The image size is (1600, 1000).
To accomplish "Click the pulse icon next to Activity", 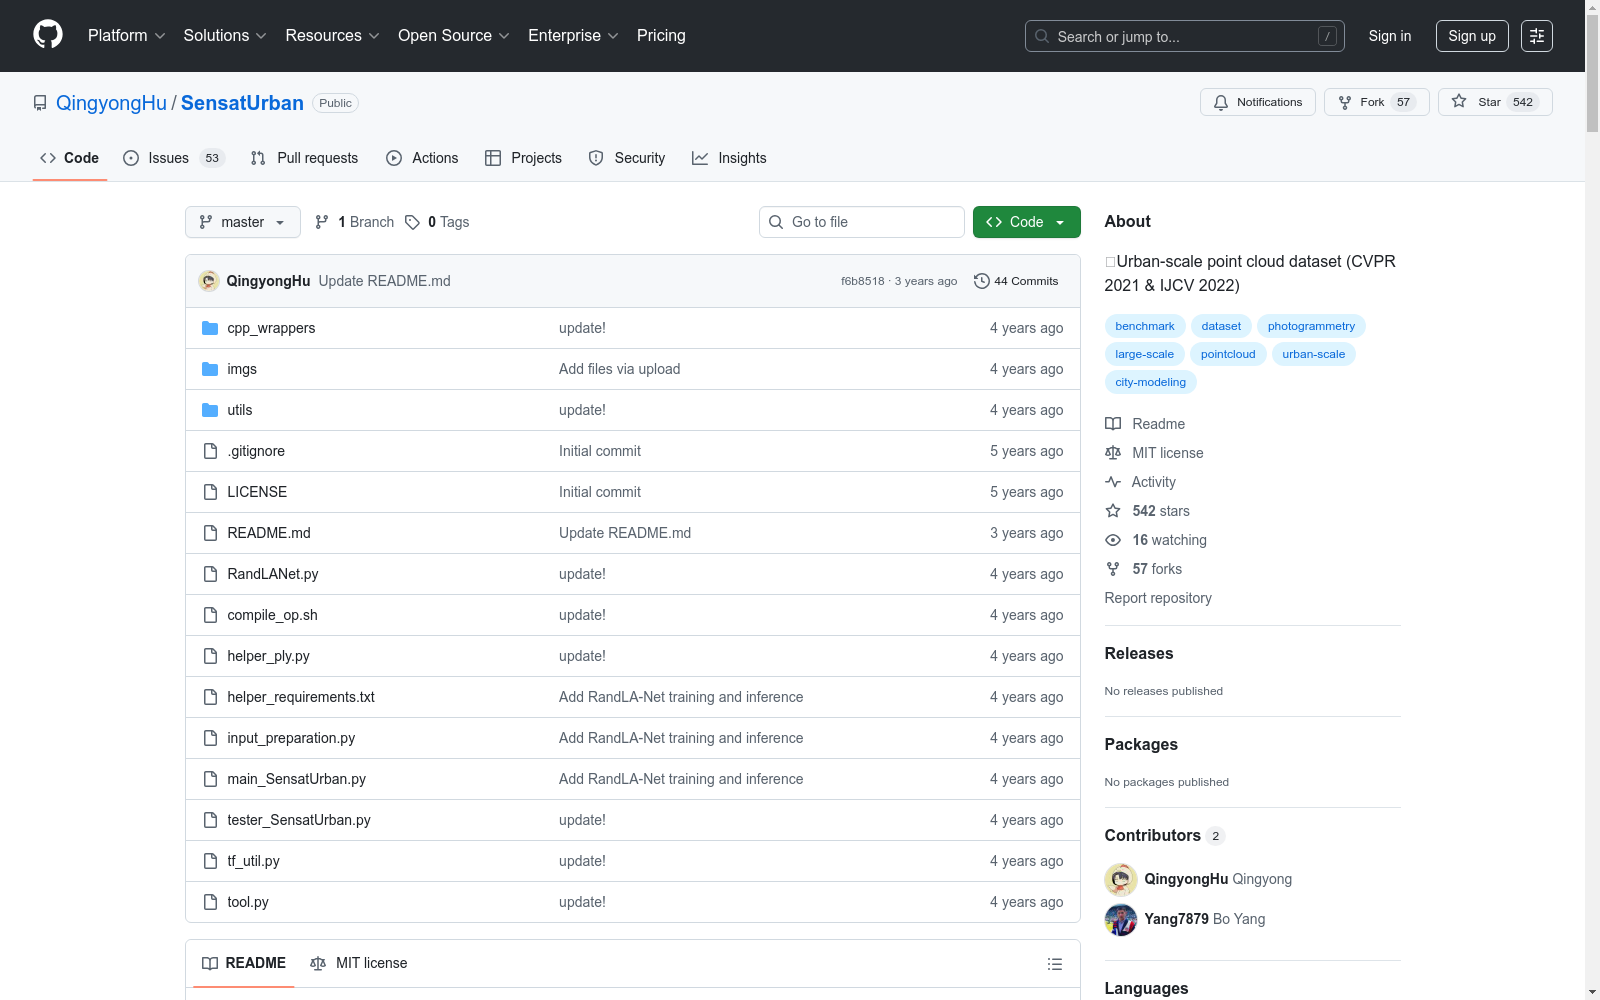I will pyautogui.click(x=1113, y=482).
